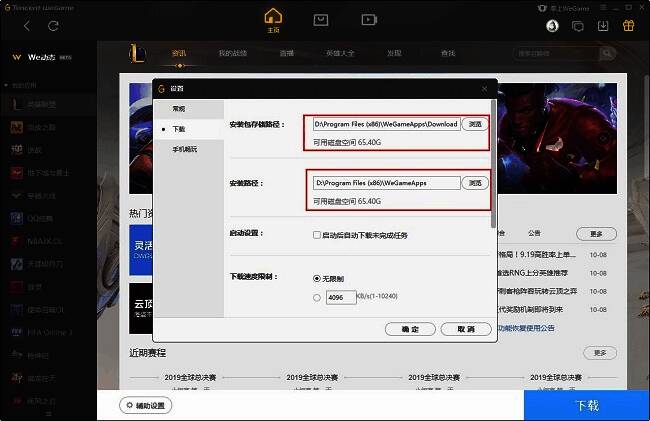Open the store icon in top navigation

321,19
